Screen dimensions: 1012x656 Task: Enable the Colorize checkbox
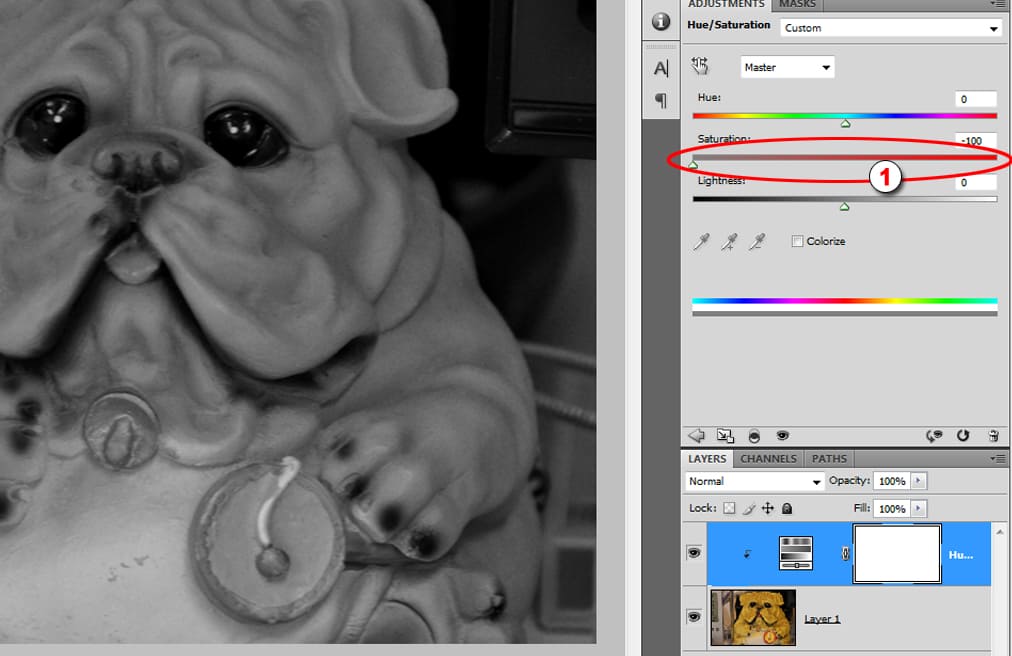point(797,241)
